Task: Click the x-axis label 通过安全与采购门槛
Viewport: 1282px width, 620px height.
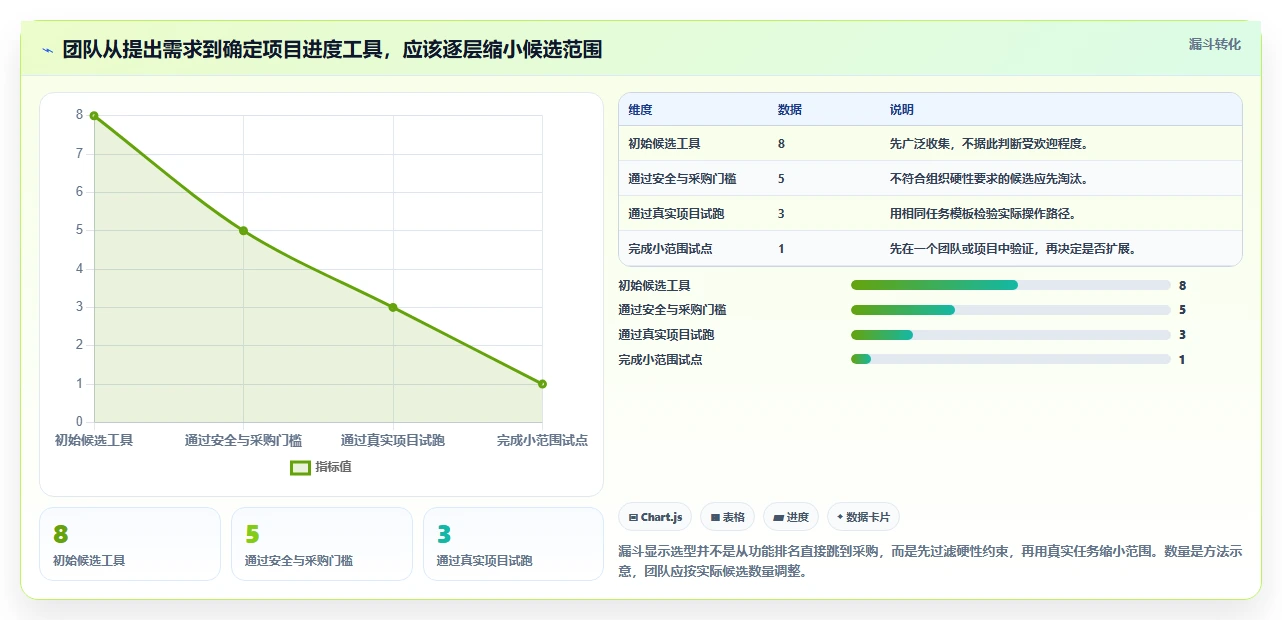Action: (x=243, y=440)
